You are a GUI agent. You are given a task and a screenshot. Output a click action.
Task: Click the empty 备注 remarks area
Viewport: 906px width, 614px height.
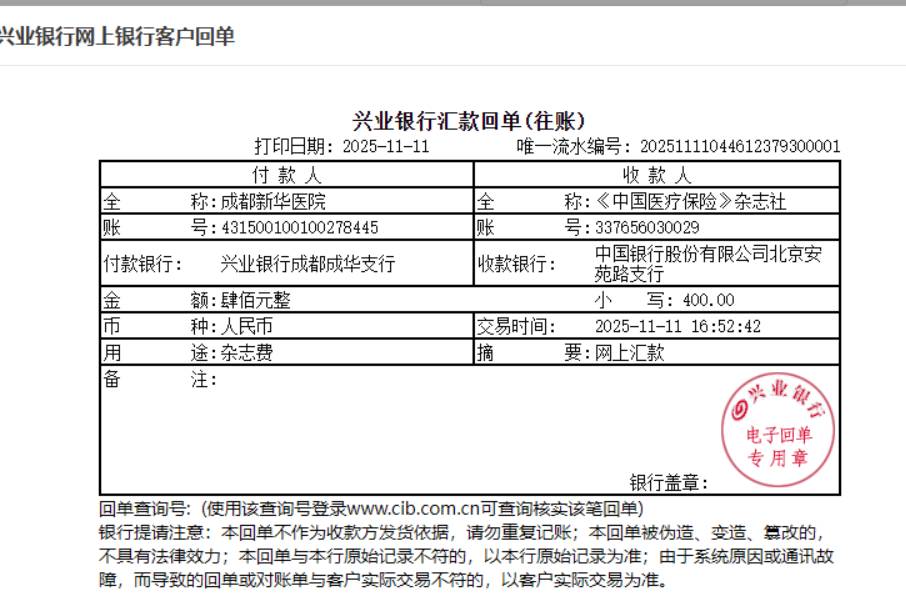click(x=400, y=430)
